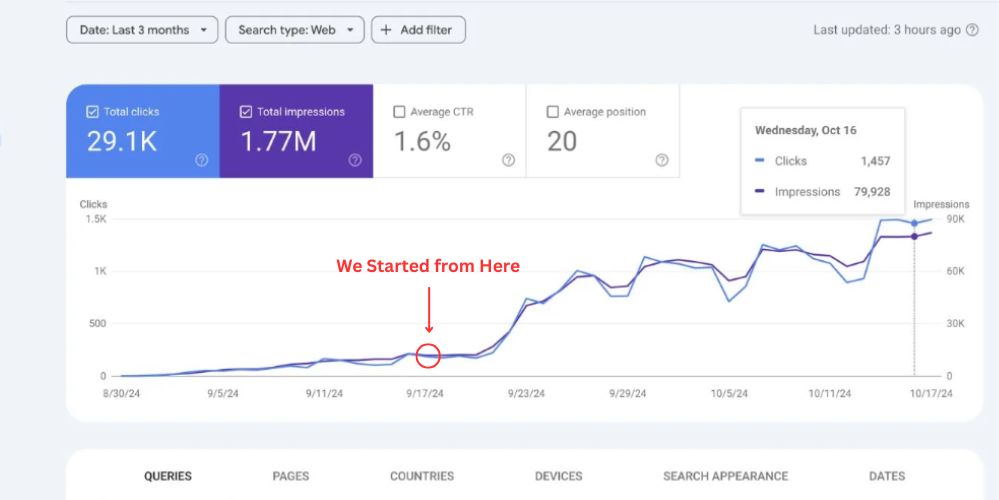Image resolution: width=999 pixels, height=500 pixels.
Task: Toggle the Total impressions checkbox
Action: pos(246,112)
